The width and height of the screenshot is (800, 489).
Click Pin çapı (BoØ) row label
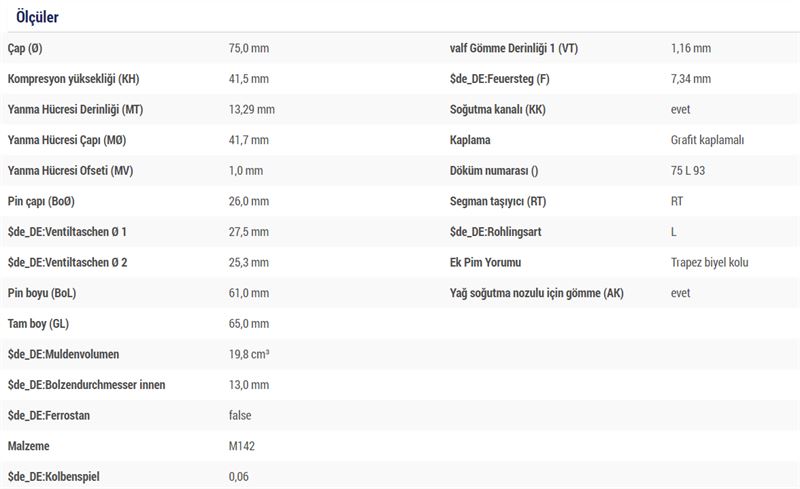click(41, 202)
